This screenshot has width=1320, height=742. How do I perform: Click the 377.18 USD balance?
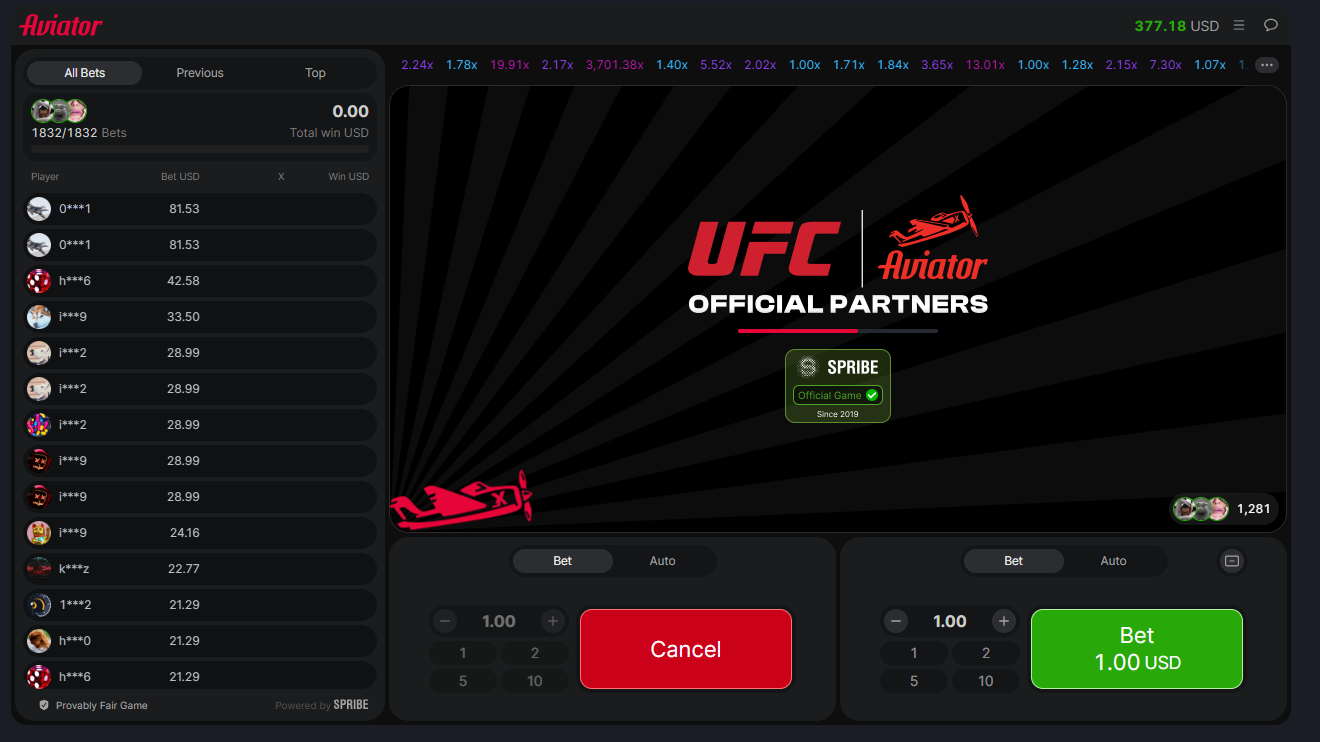coord(1177,26)
